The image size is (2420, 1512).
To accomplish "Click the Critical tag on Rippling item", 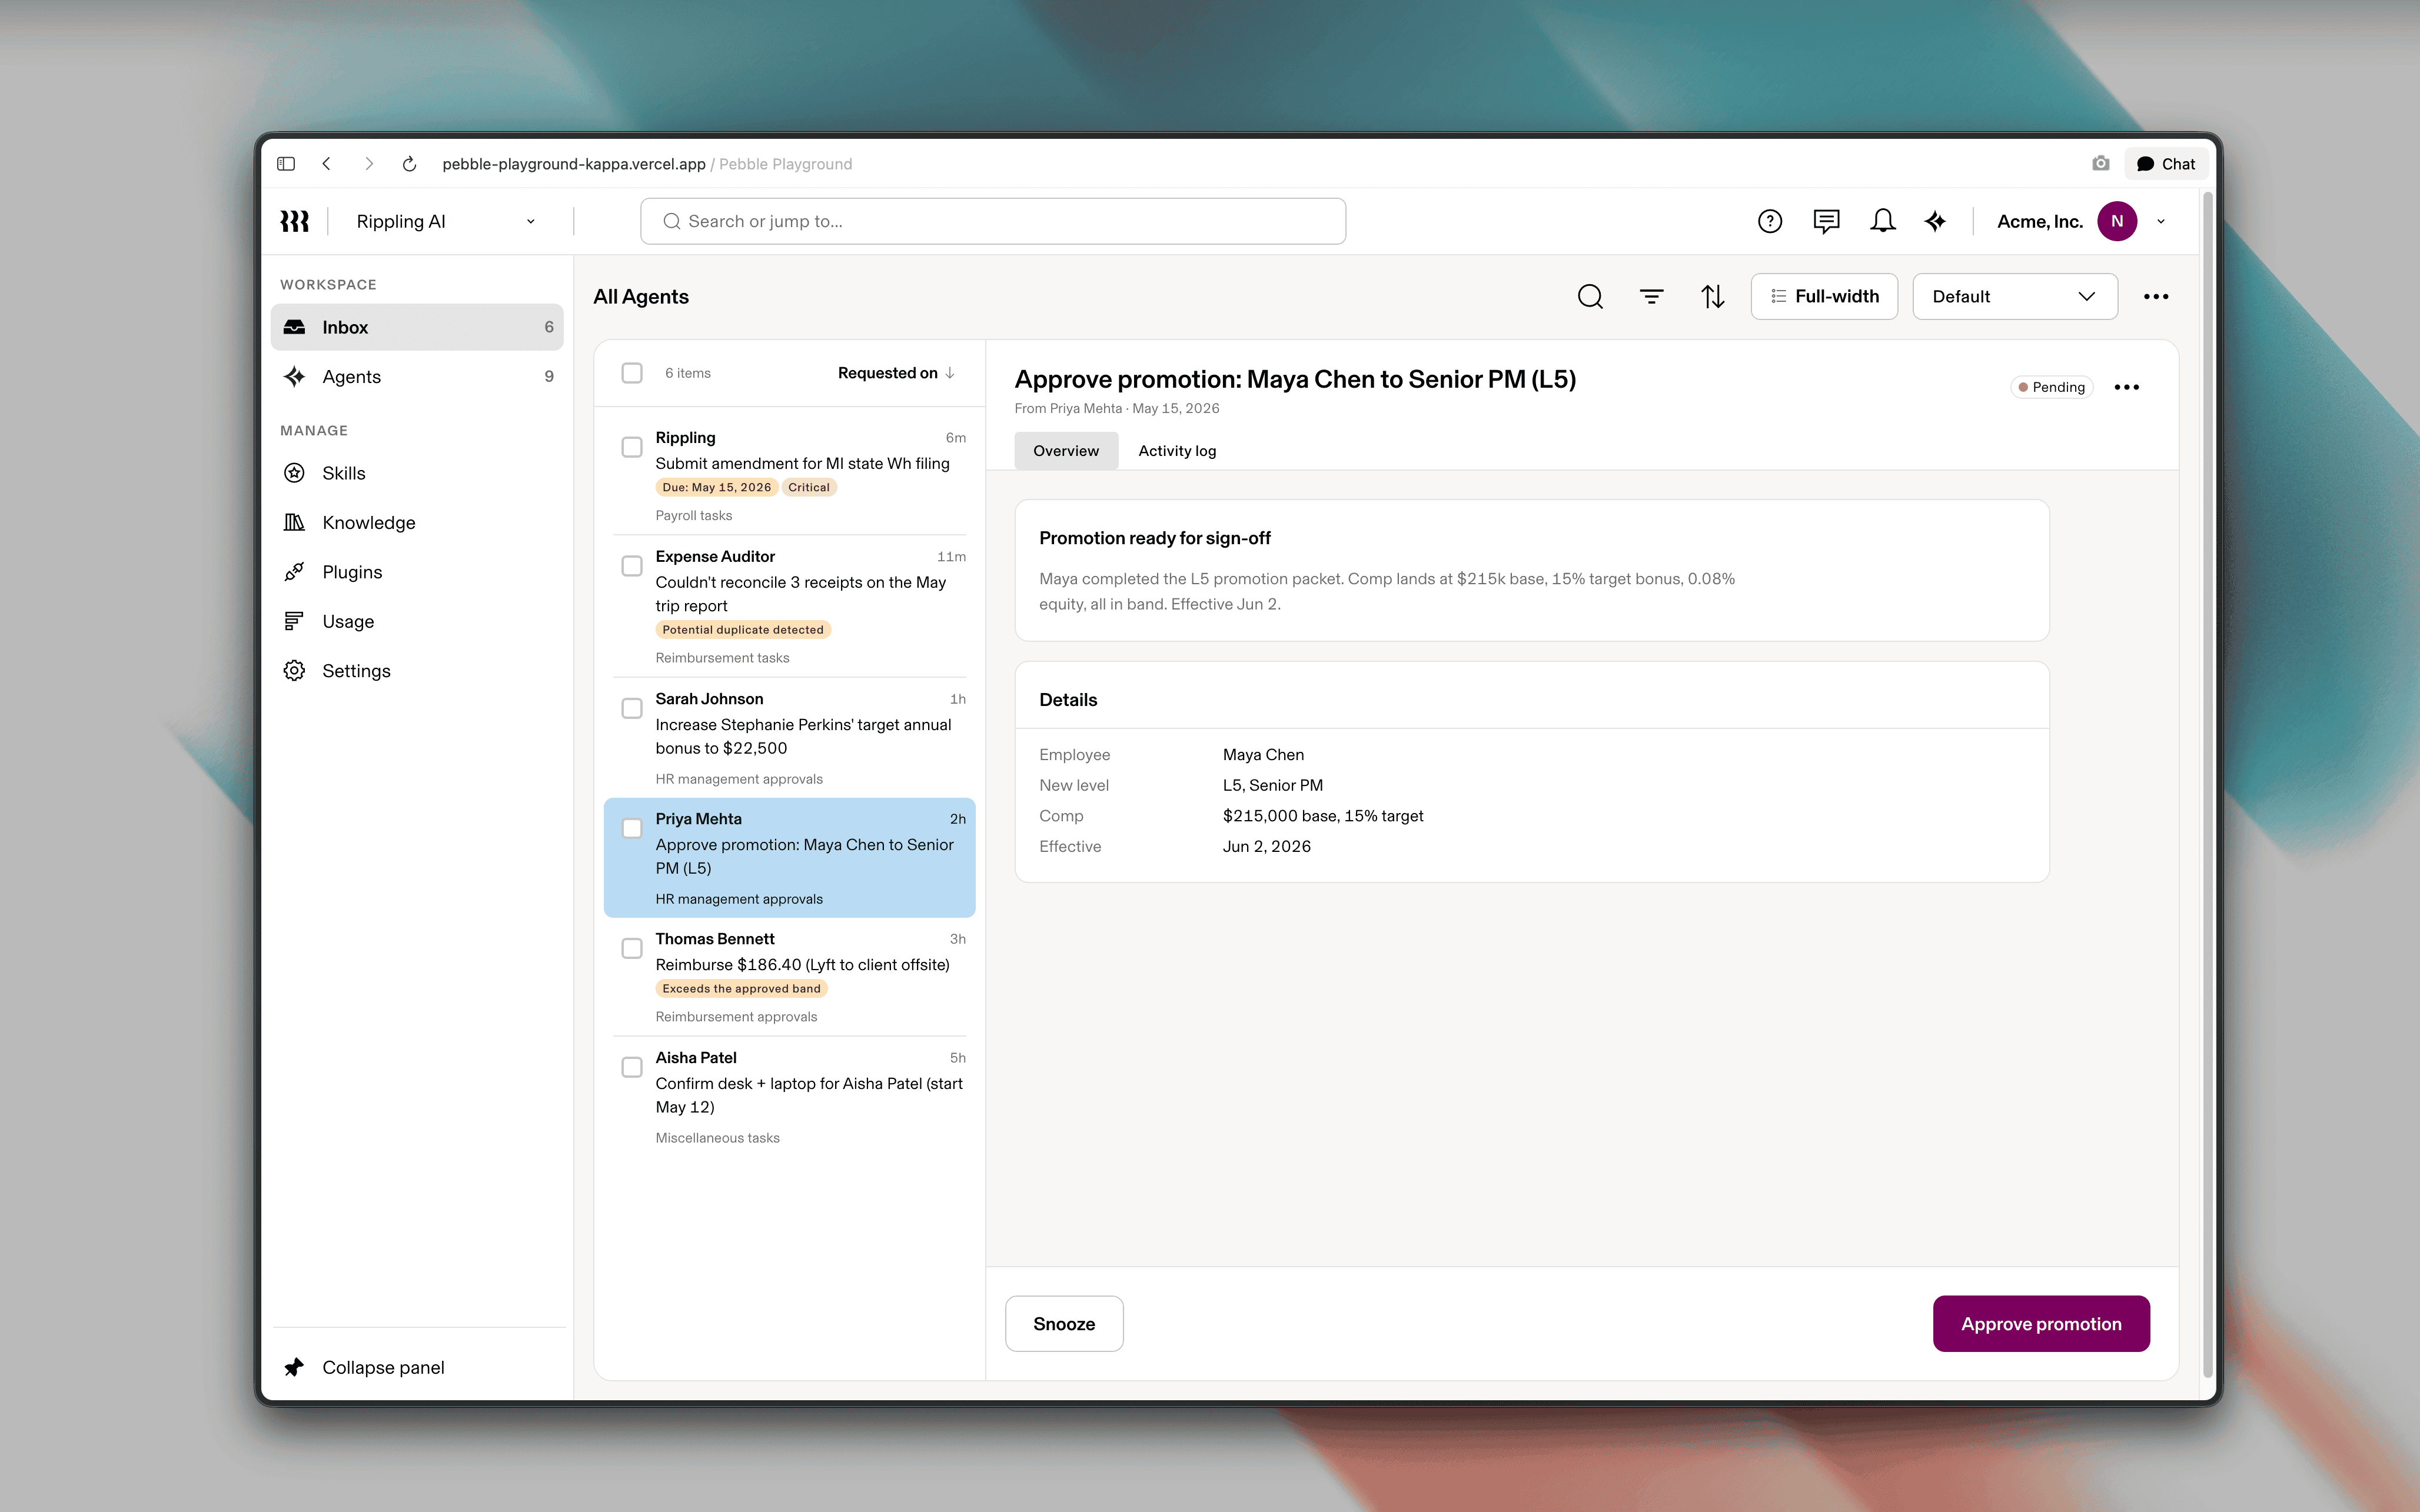I will [808, 487].
